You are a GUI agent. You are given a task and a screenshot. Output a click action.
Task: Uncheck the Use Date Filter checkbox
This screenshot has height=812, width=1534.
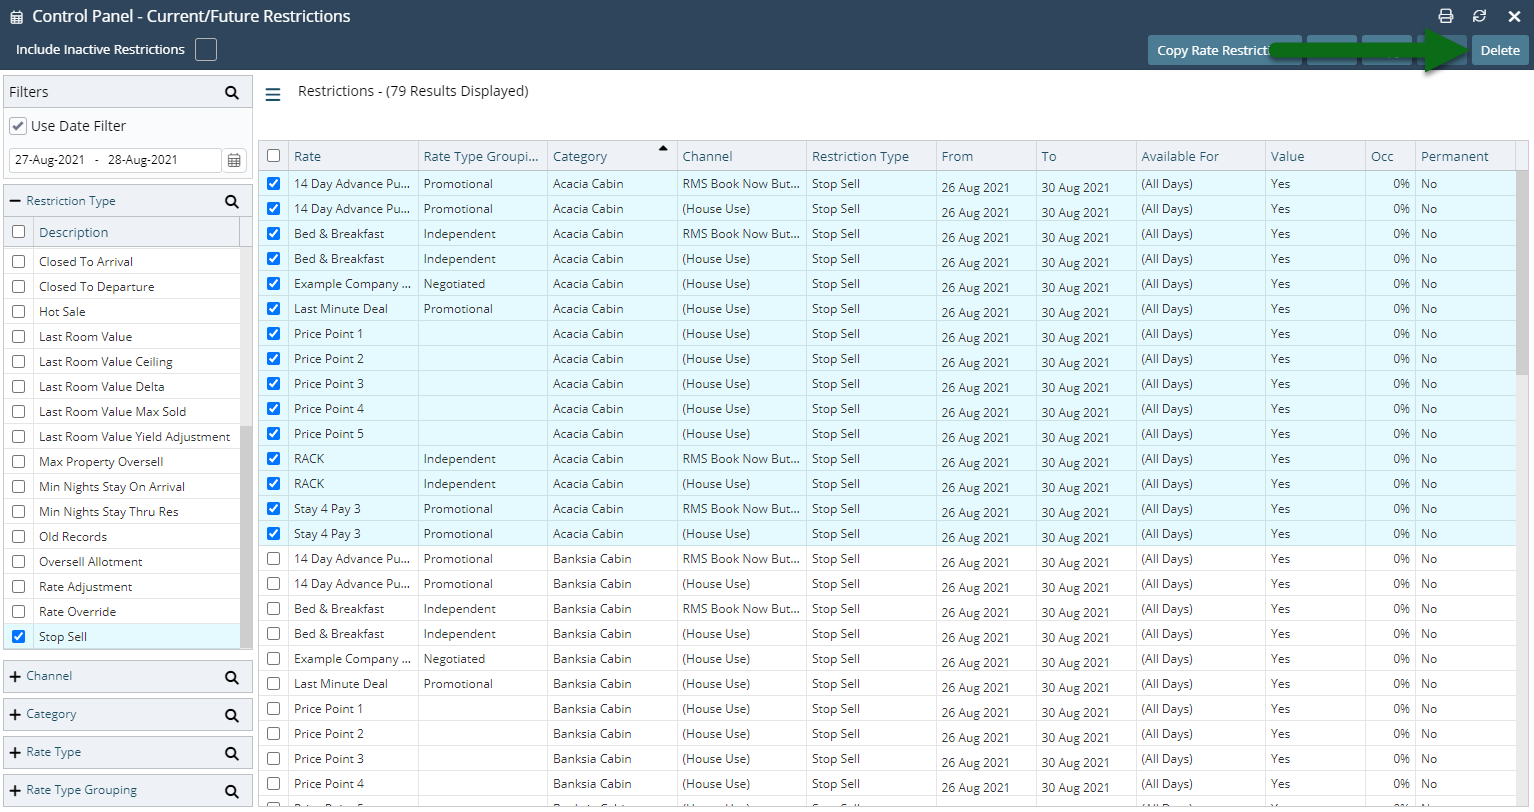coord(18,126)
